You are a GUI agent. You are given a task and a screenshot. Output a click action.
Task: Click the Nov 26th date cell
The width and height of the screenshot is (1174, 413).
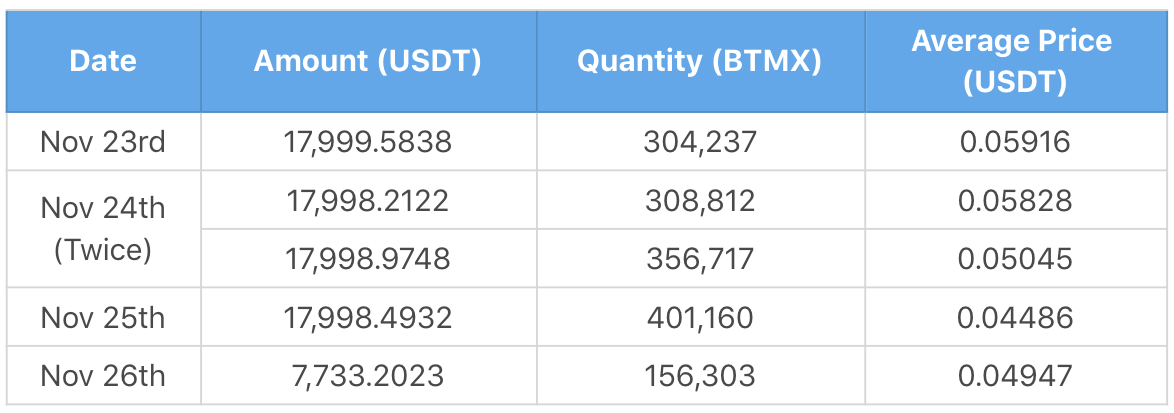[103, 376]
